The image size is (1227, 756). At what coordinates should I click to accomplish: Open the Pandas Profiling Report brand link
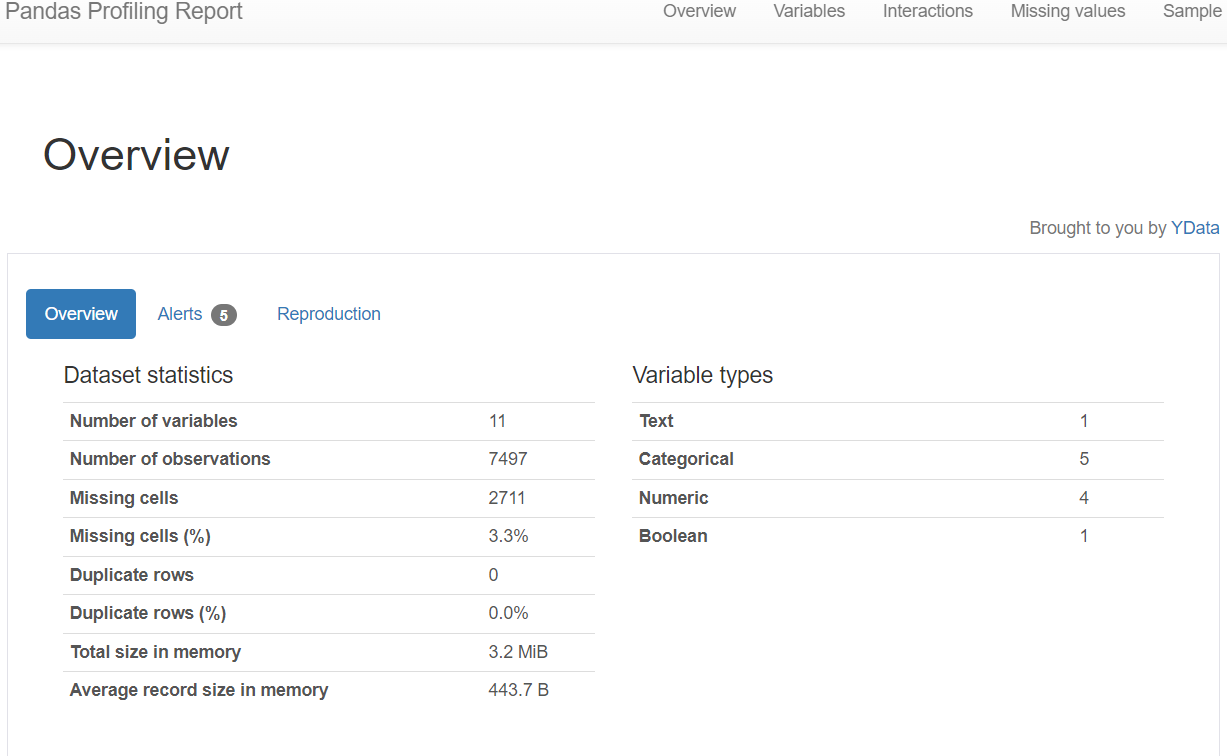pyautogui.click(x=124, y=12)
